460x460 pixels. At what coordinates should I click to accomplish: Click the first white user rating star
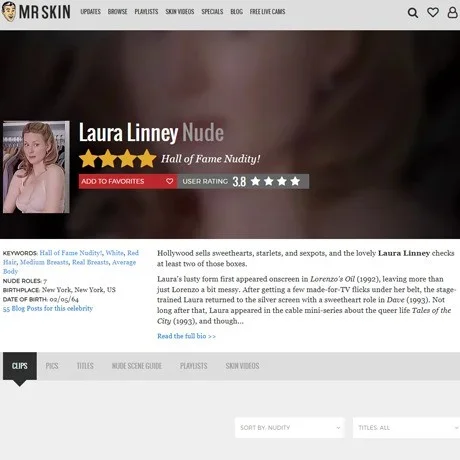tap(256, 181)
